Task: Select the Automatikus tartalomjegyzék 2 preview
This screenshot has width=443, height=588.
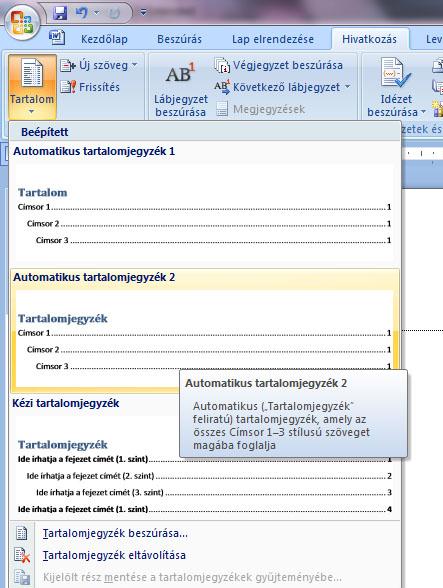Action: pos(204,339)
